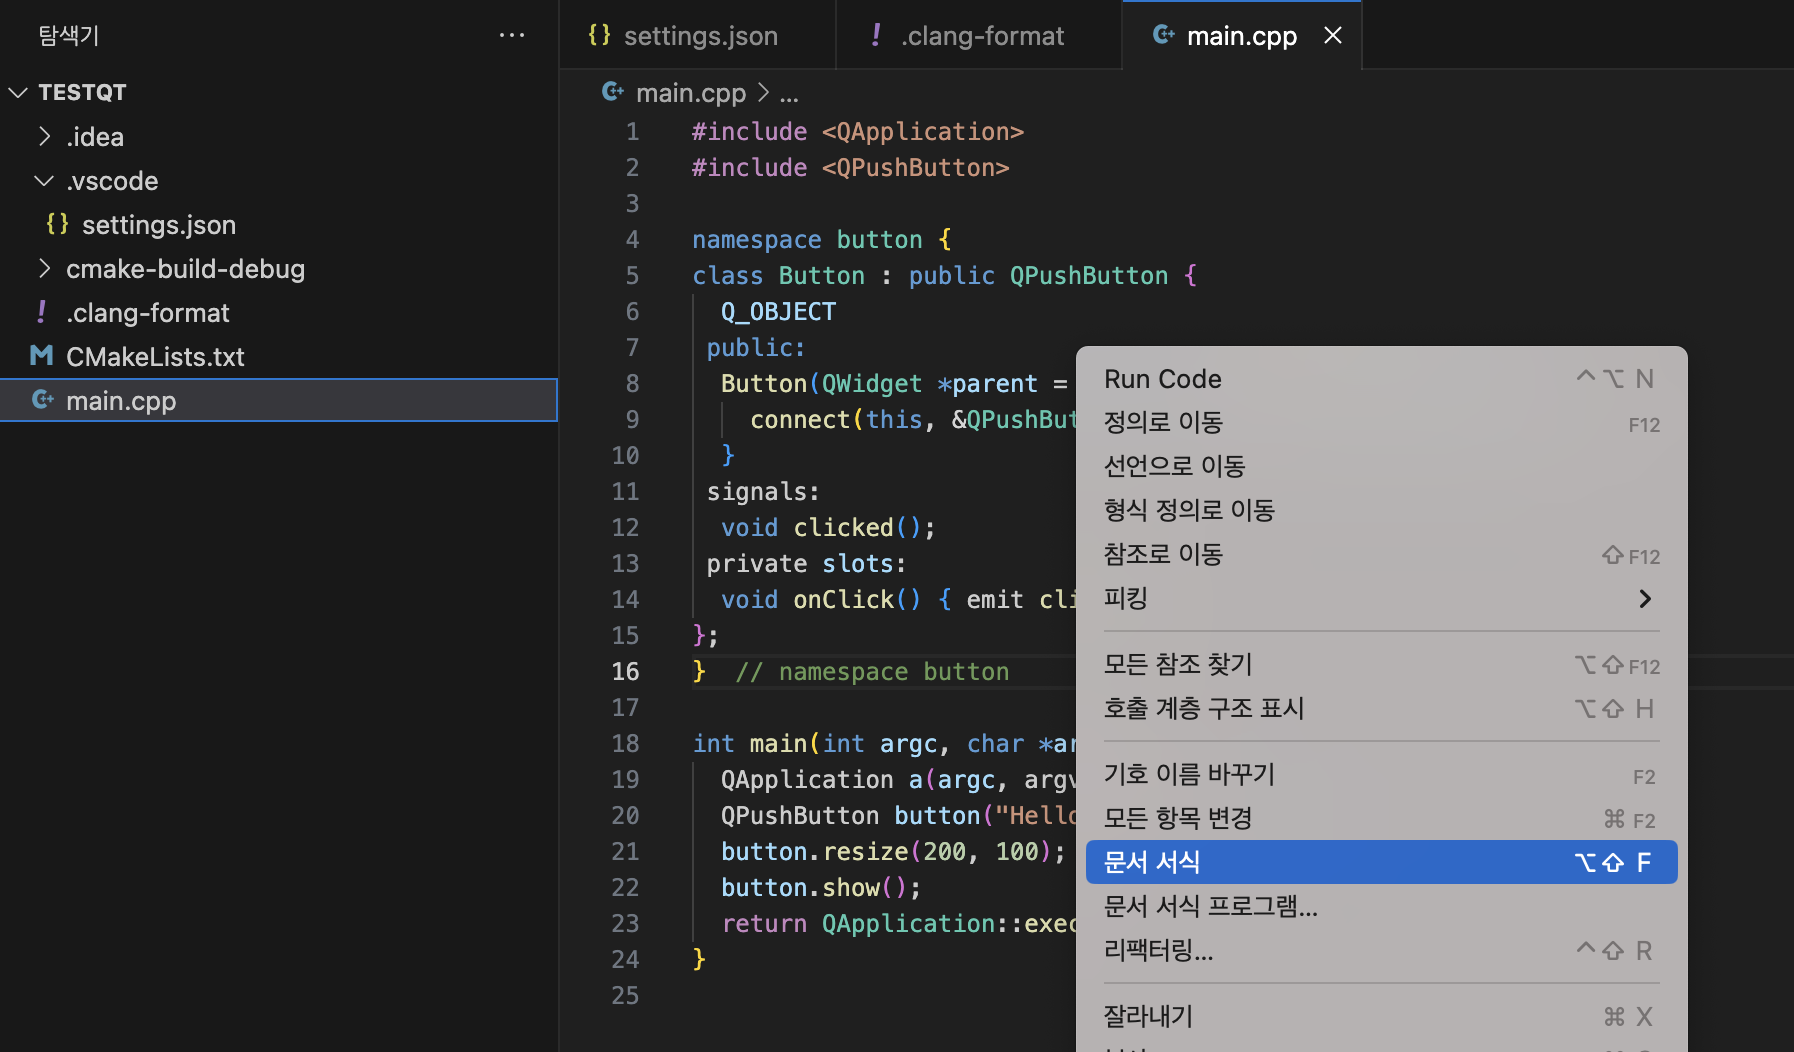Click 'class Button' declaration on line 5
Image resolution: width=1794 pixels, height=1052 pixels.
click(x=778, y=275)
